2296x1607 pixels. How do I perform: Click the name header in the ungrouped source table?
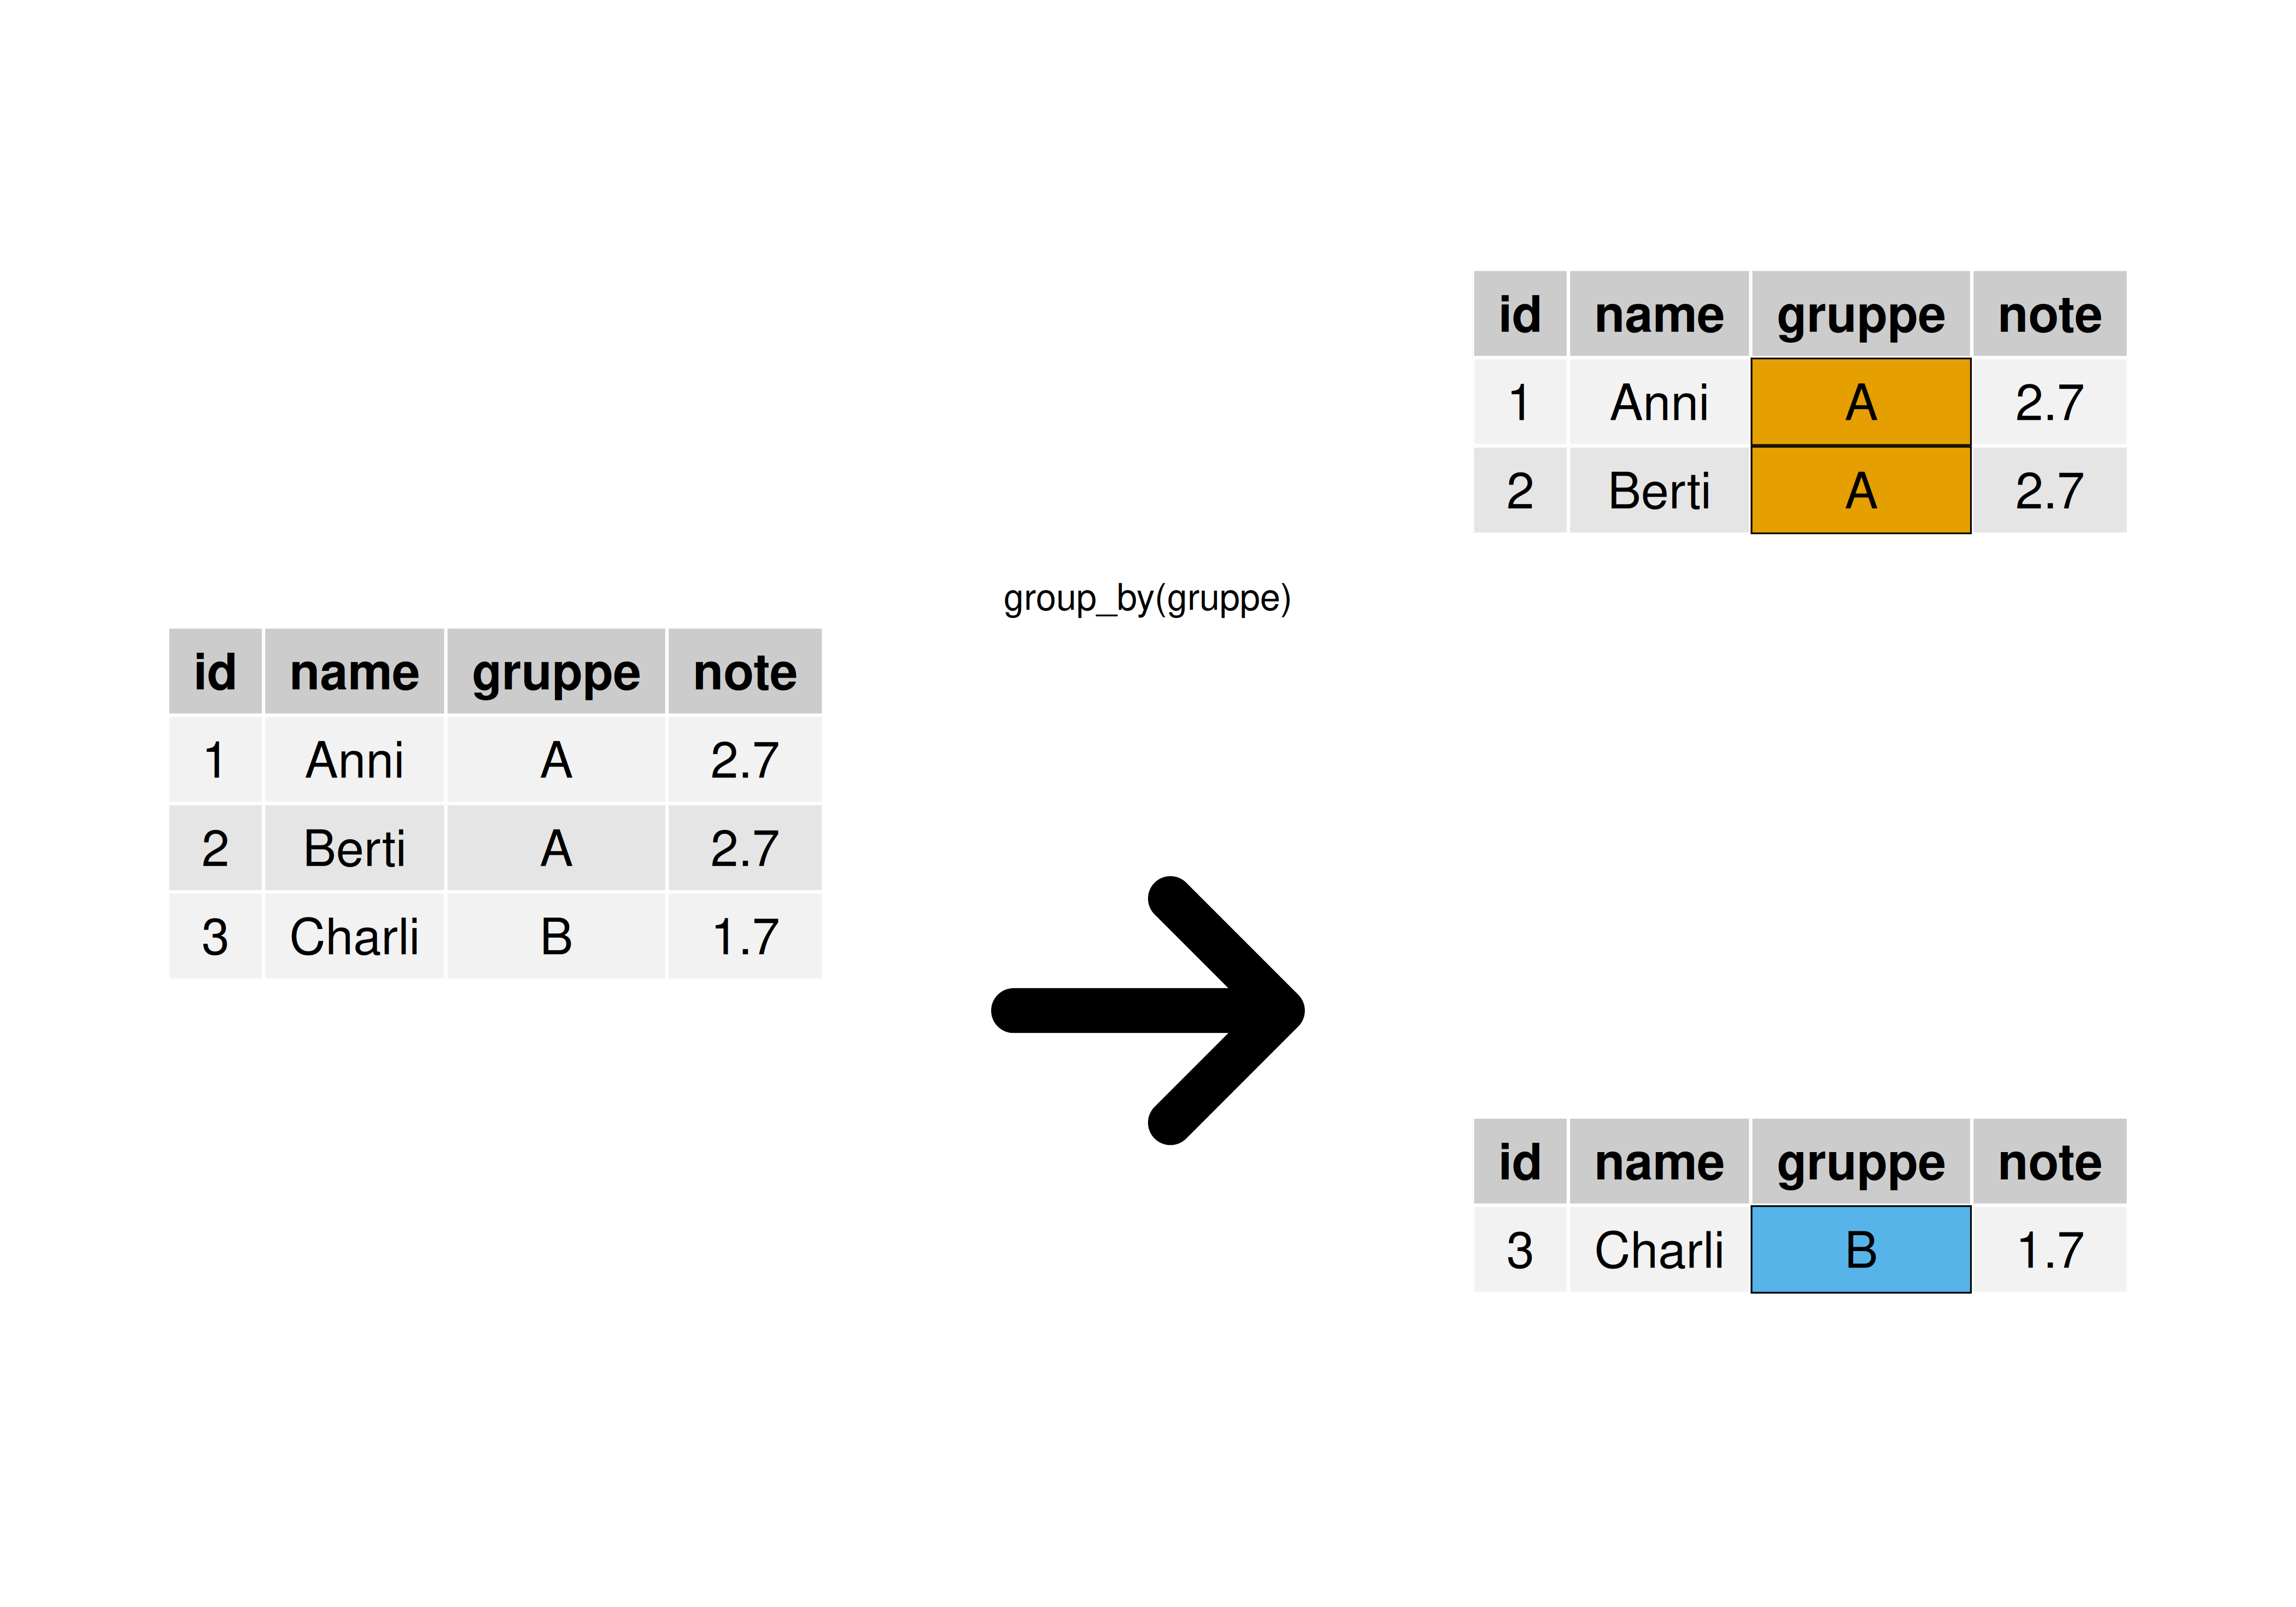pos(354,672)
